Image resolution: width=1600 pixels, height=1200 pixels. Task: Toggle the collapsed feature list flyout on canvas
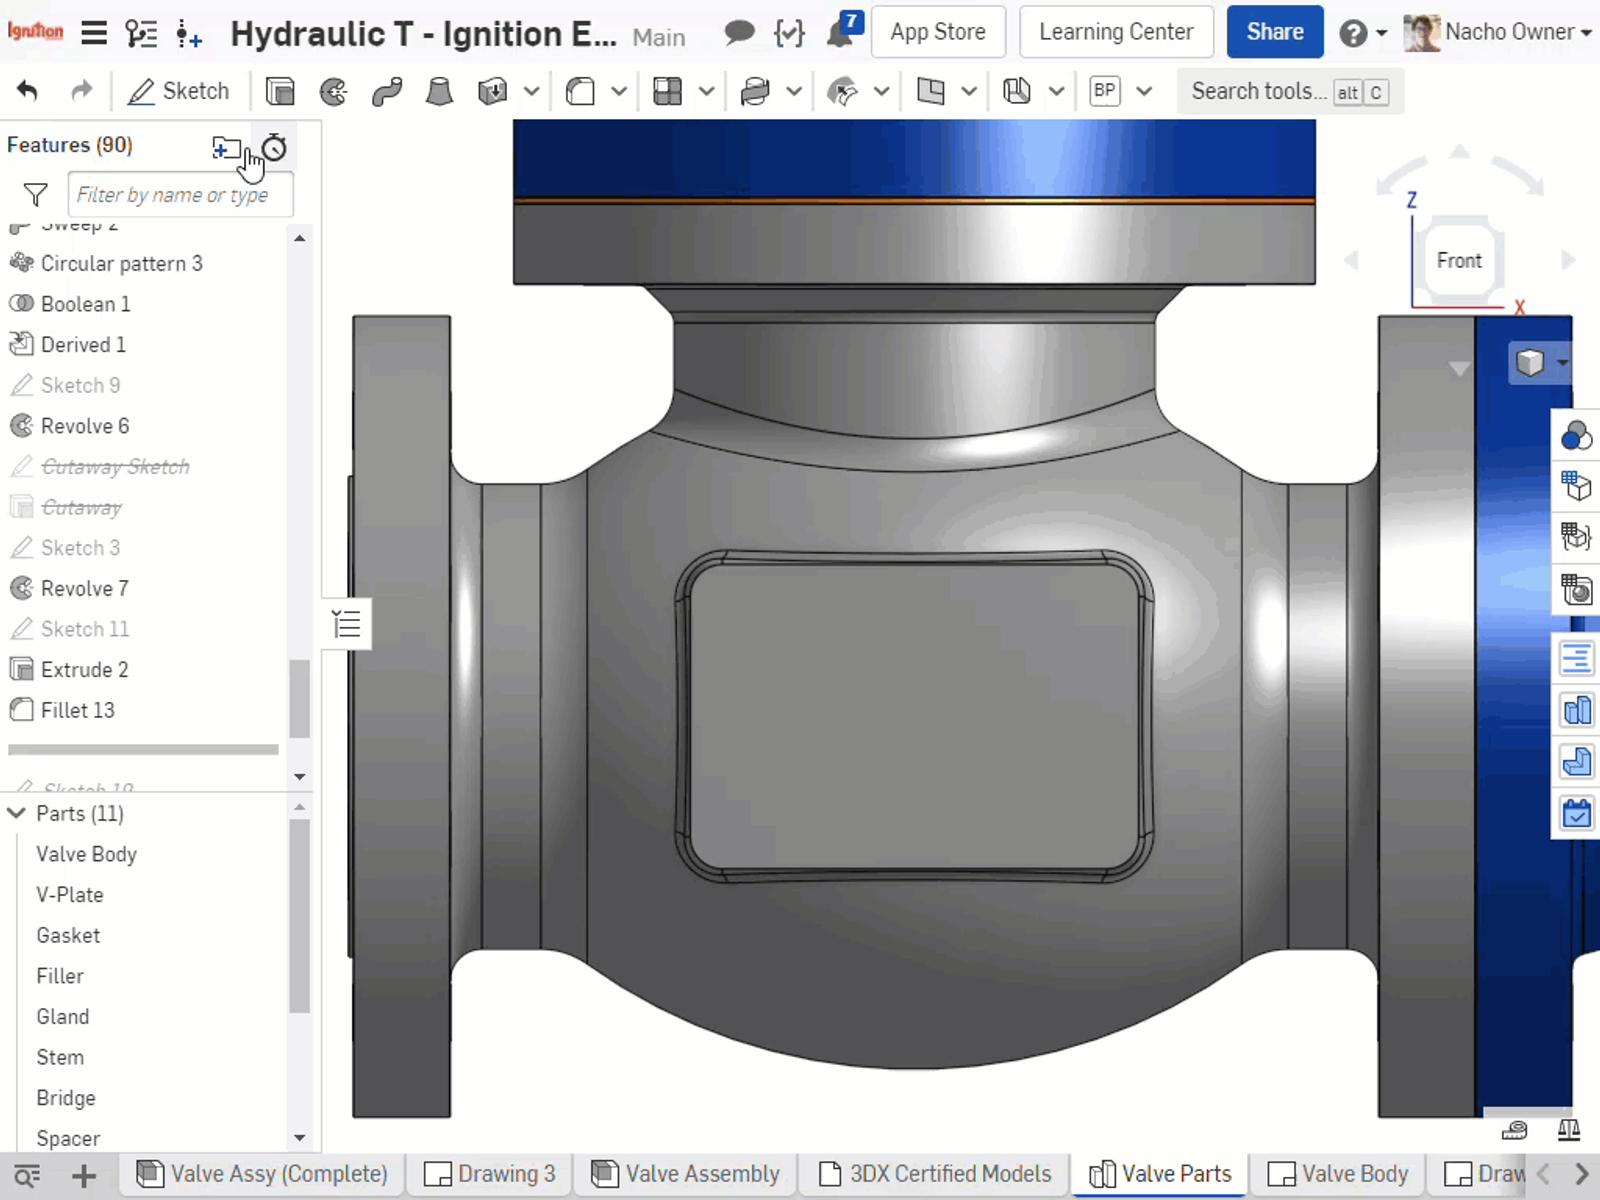345,623
